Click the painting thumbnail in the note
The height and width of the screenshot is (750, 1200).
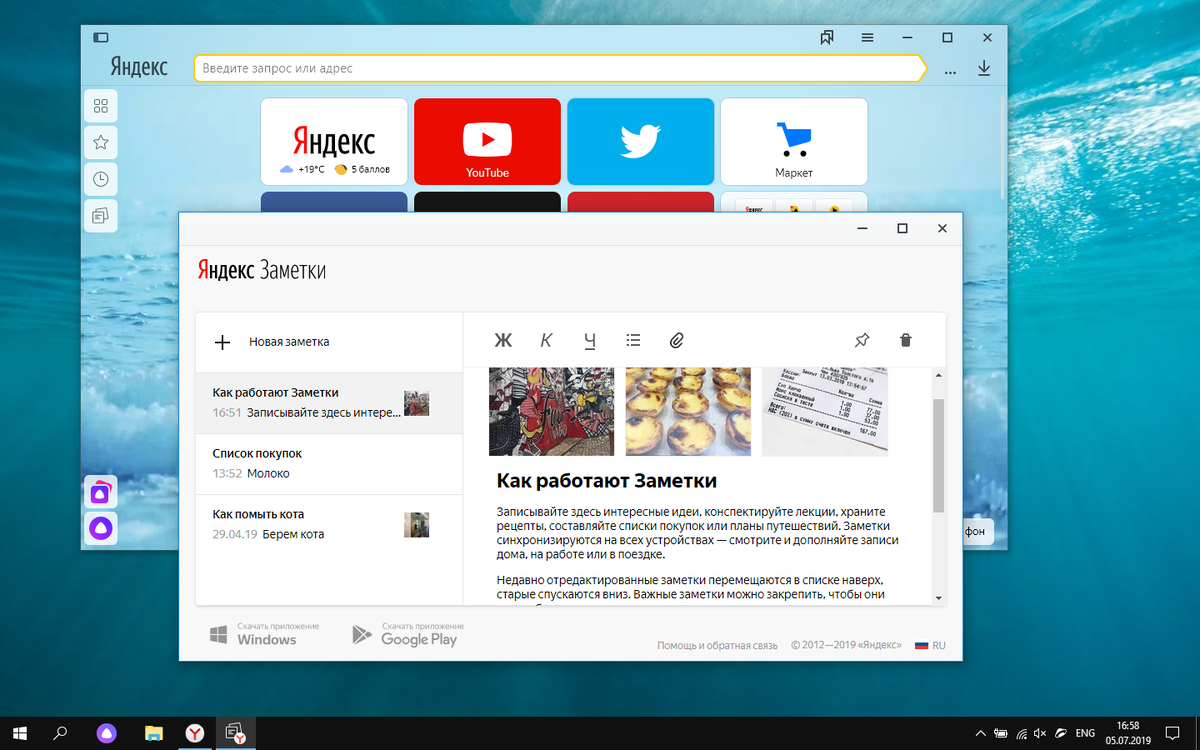click(550, 411)
